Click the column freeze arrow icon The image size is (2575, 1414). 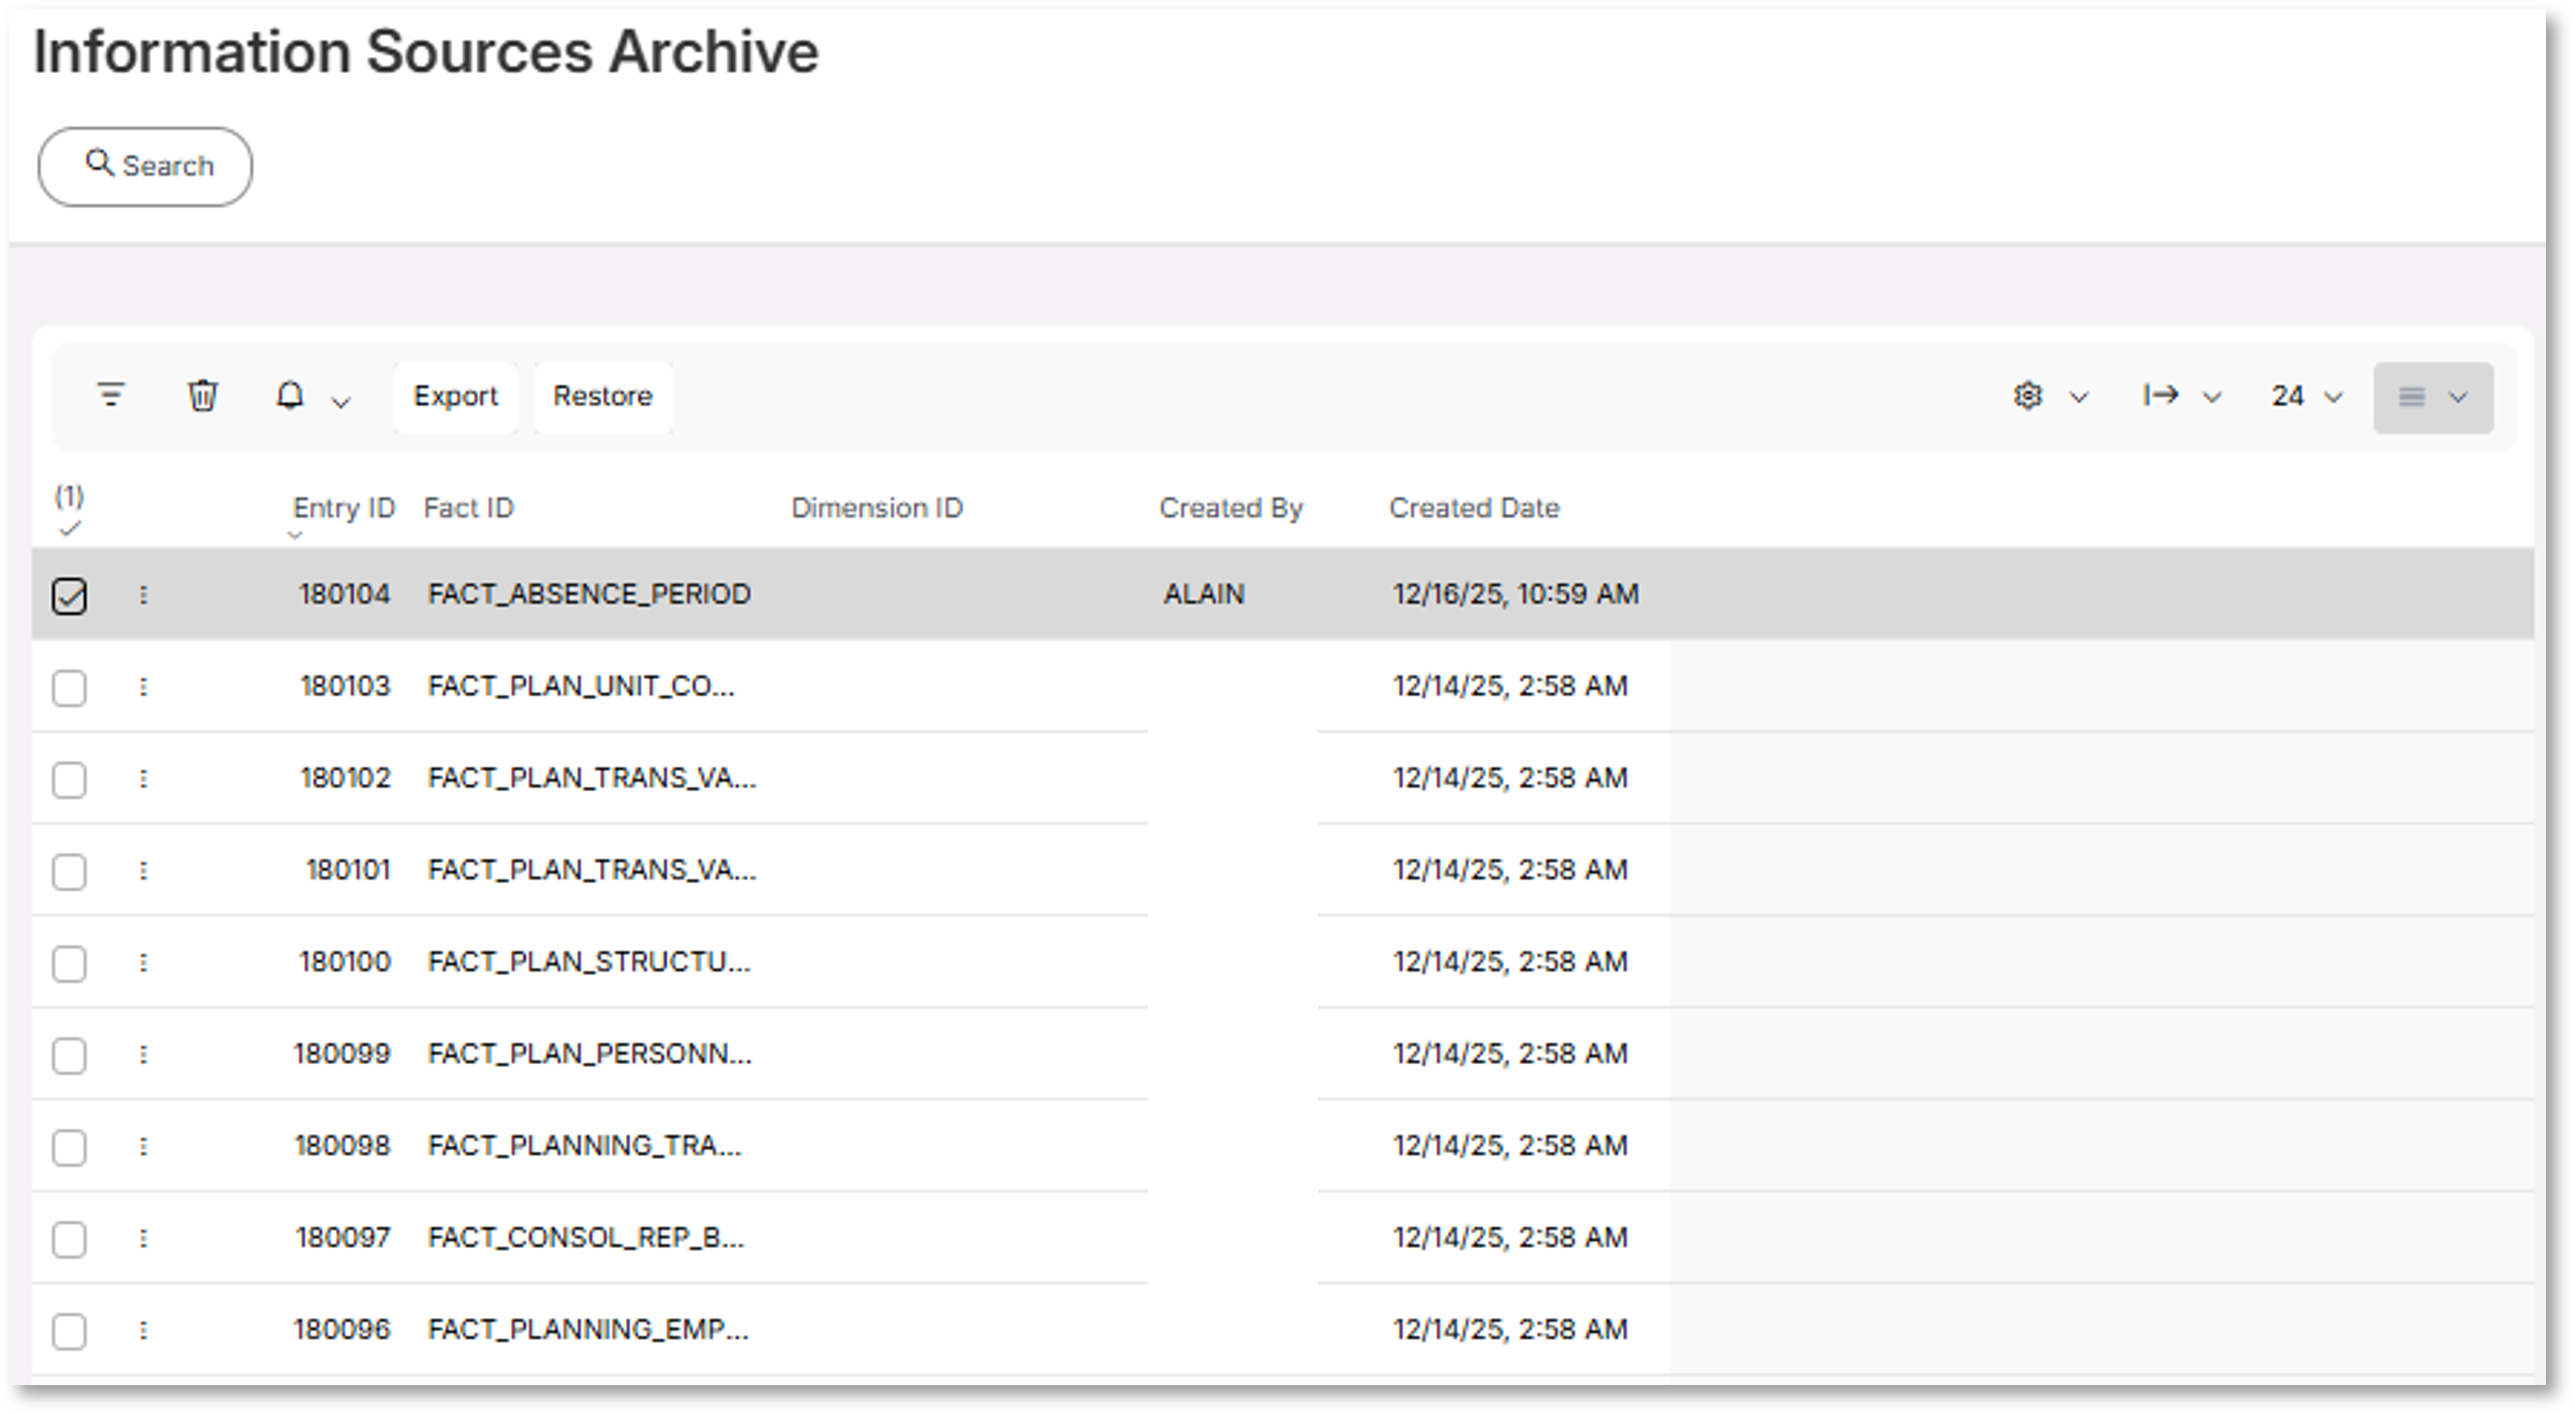[2160, 396]
